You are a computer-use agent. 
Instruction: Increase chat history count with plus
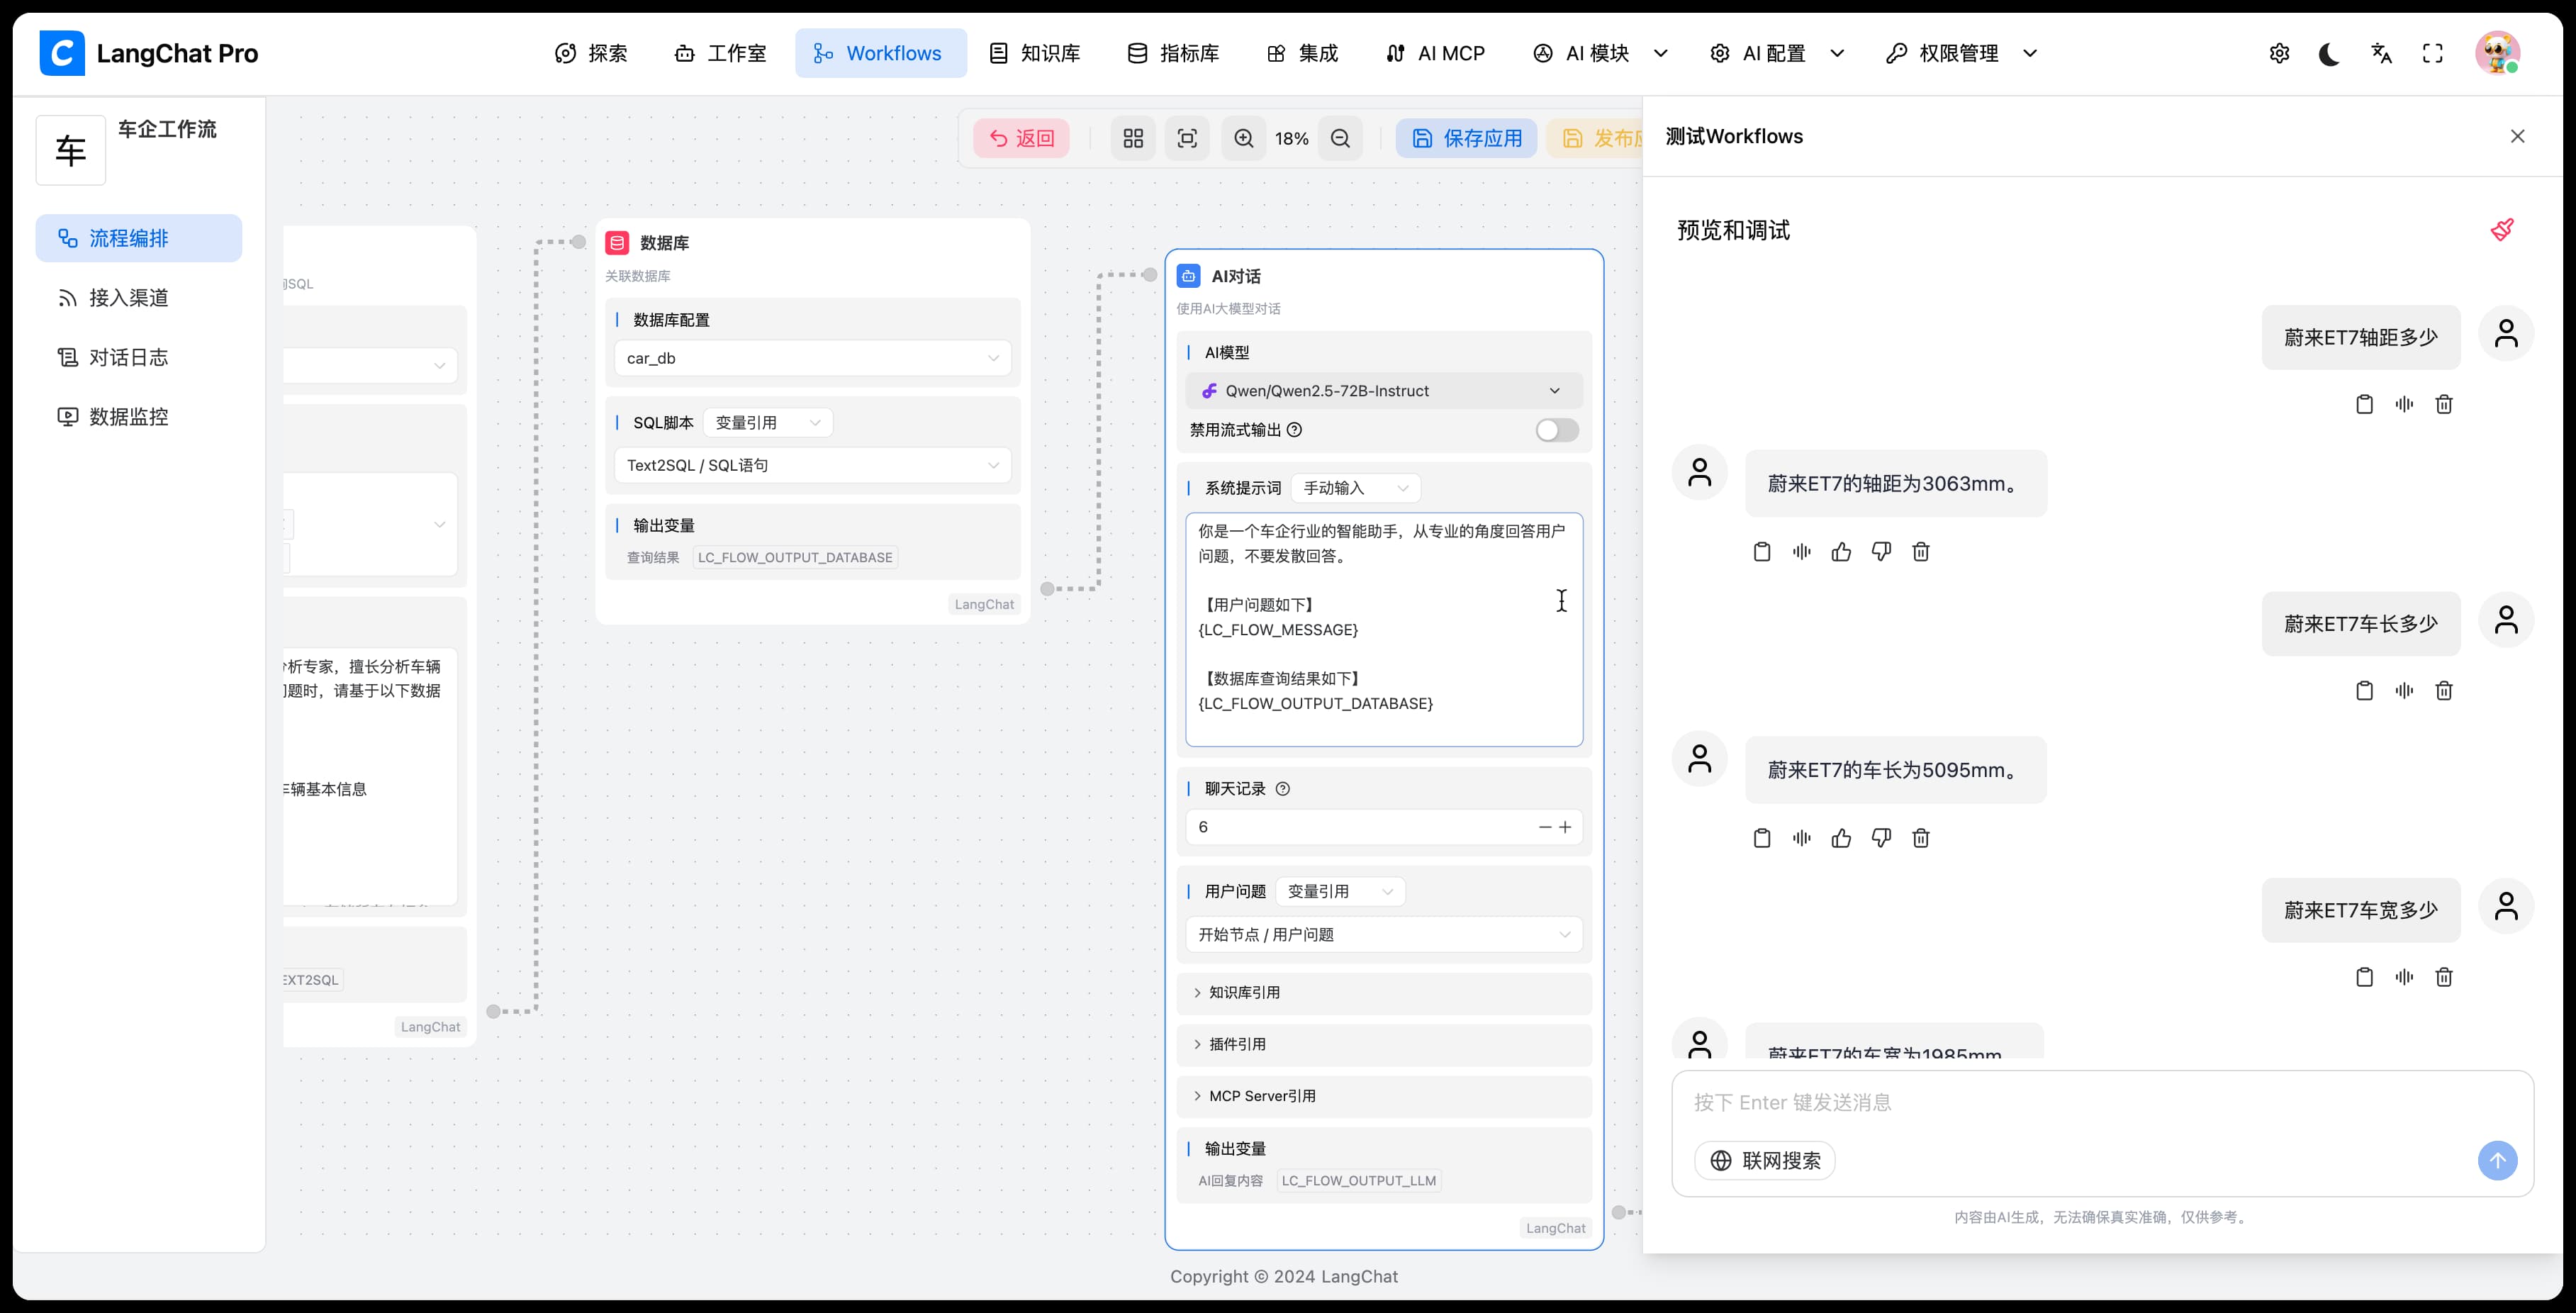point(1565,827)
